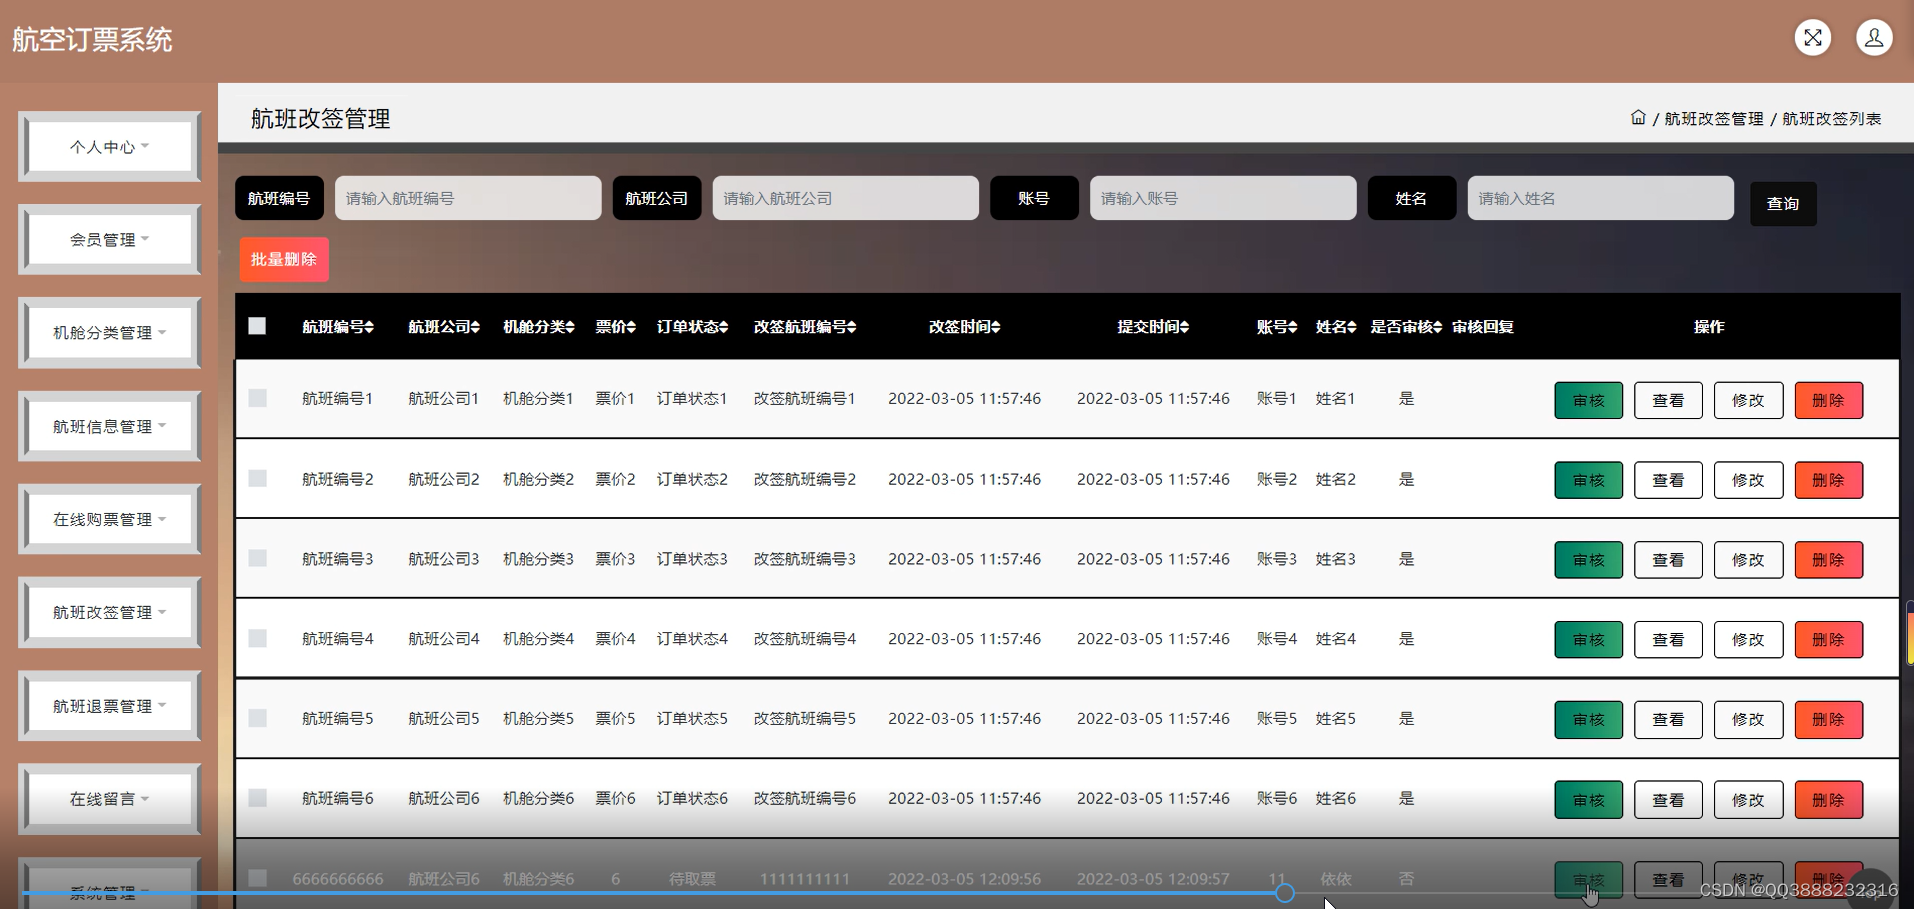Focus the 请输入账号 input field

click(1223, 198)
